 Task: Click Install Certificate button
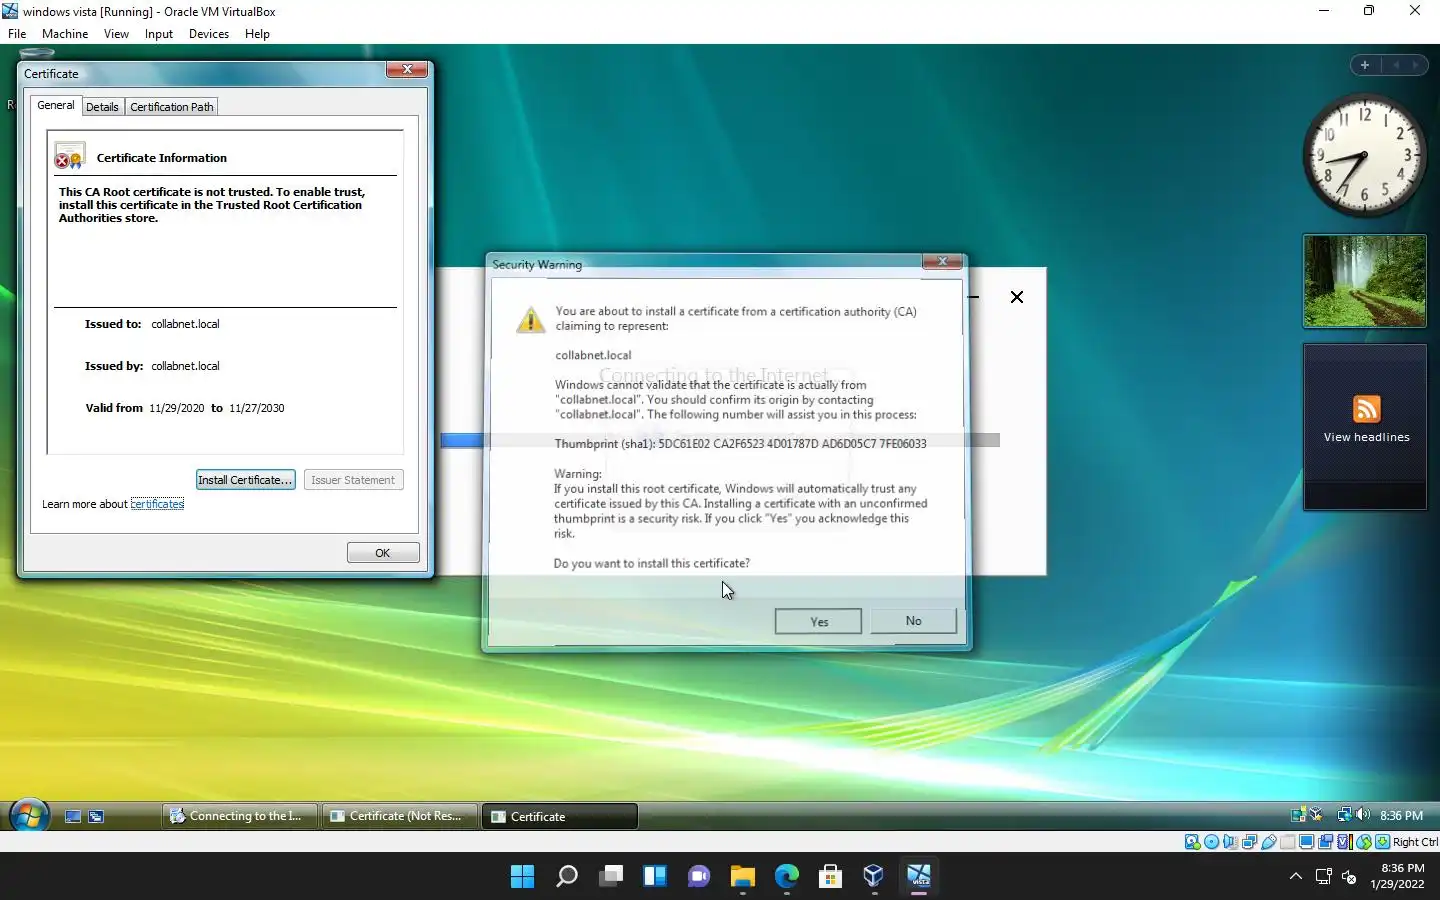(x=245, y=480)
